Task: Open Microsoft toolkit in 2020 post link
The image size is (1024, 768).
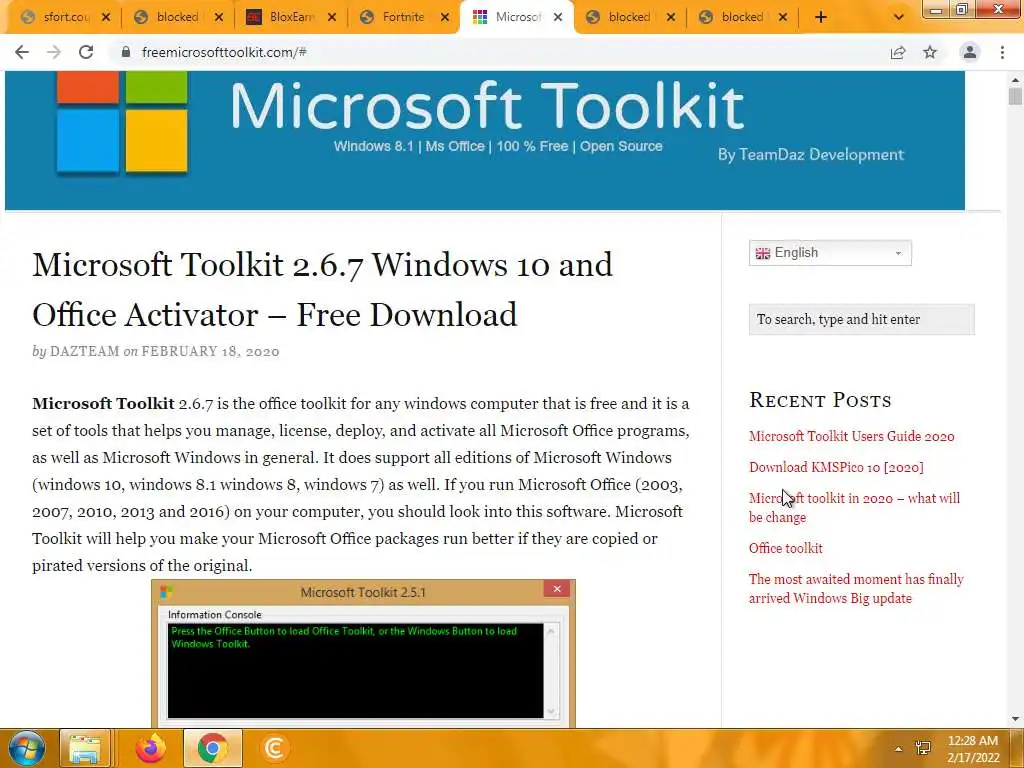Action: (x=854, y=507)
